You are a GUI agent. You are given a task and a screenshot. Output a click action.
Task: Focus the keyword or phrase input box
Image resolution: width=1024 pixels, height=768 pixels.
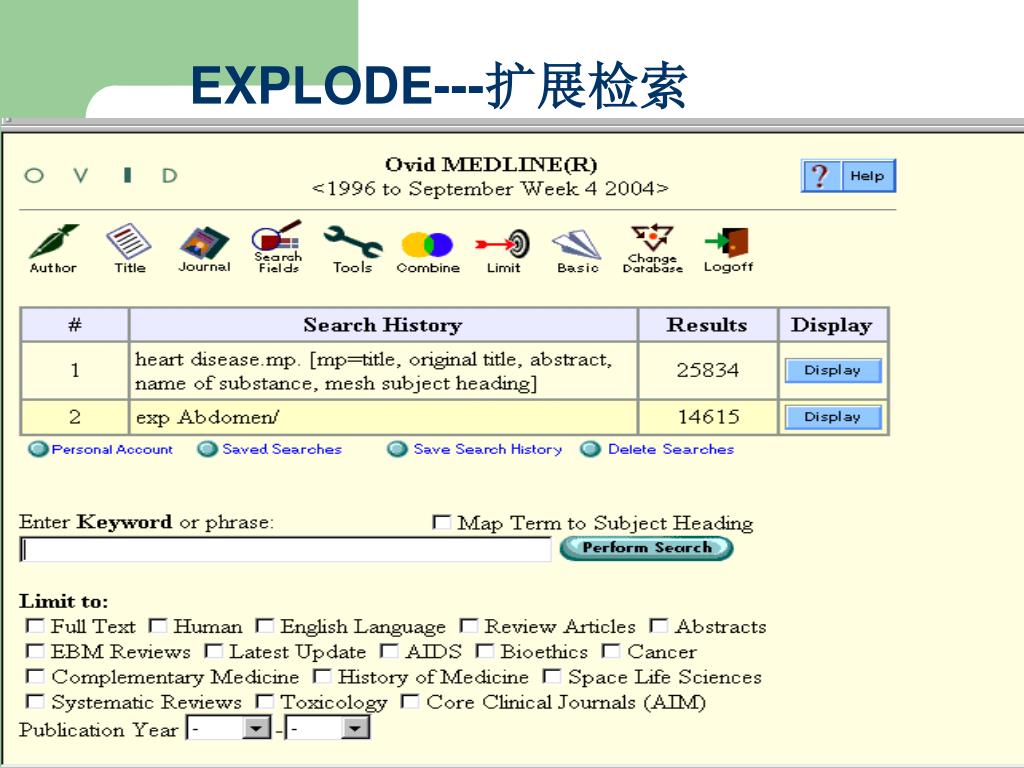click(x=285, y=550)
